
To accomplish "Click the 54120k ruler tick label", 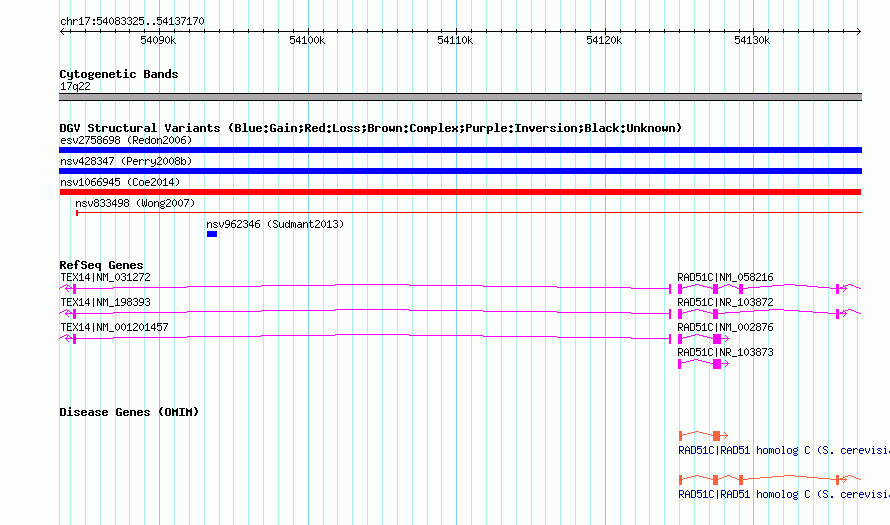I will pyautogui.click(x=604, y=40).
